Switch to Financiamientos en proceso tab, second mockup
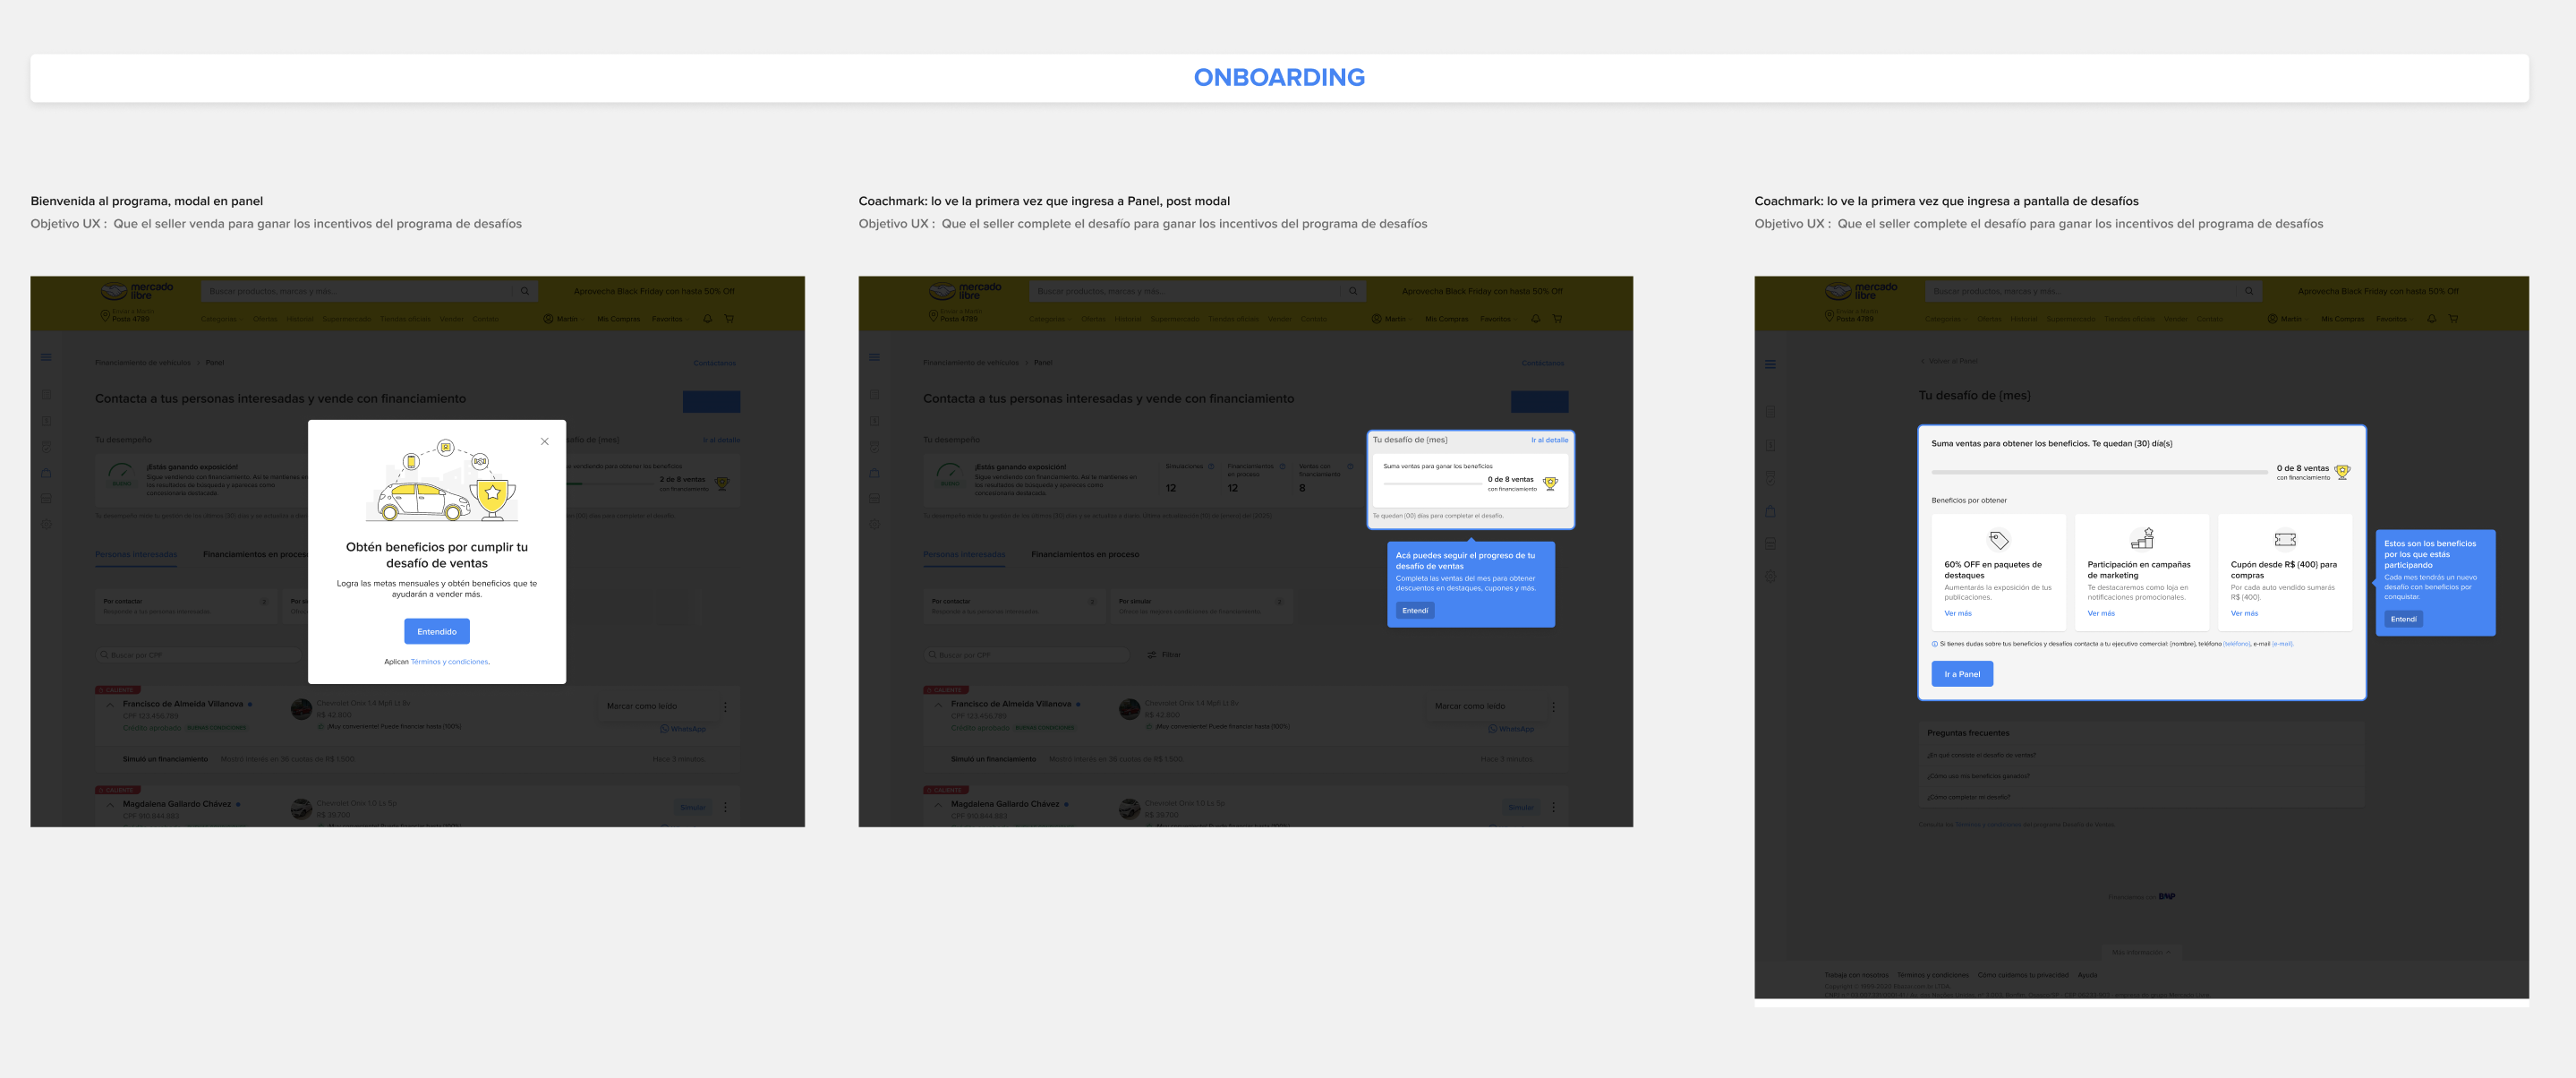Viewport: 2576px width, 1078px height. click(x=1085, y=554)
